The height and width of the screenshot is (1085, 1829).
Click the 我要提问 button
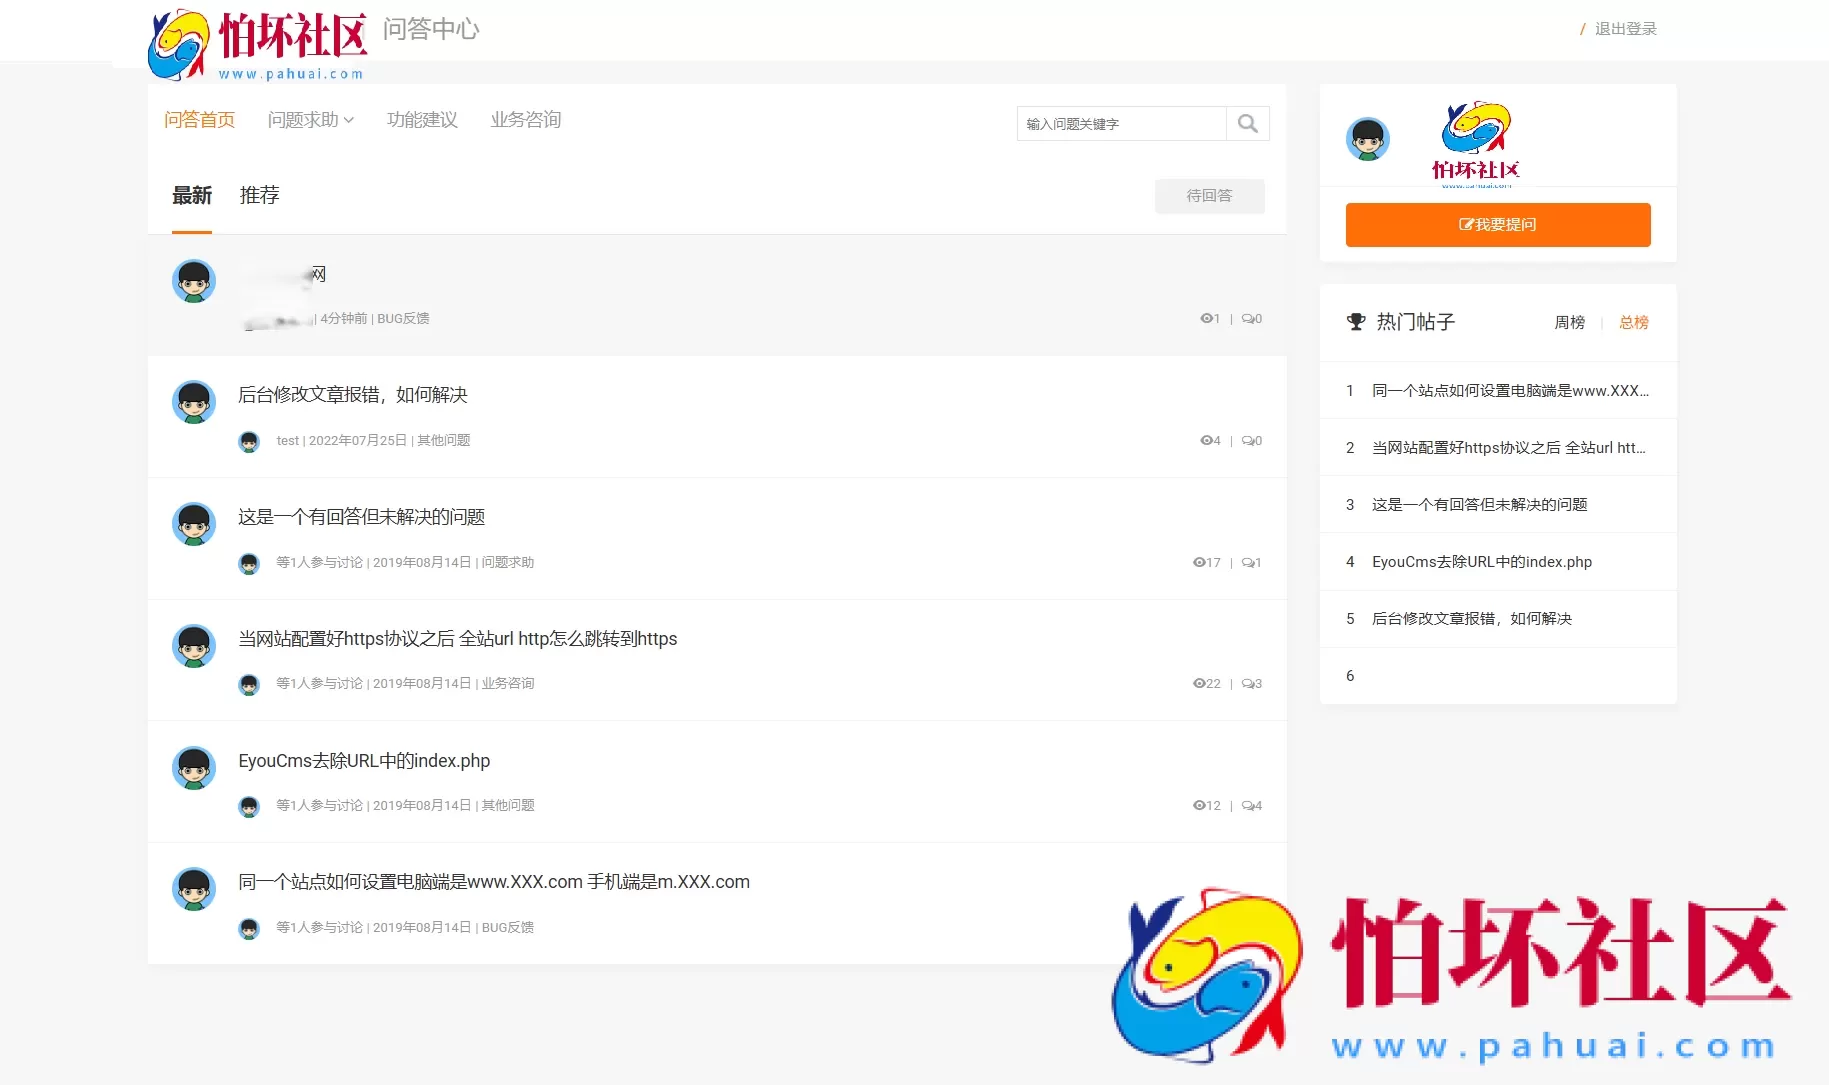pos(1497,224)
